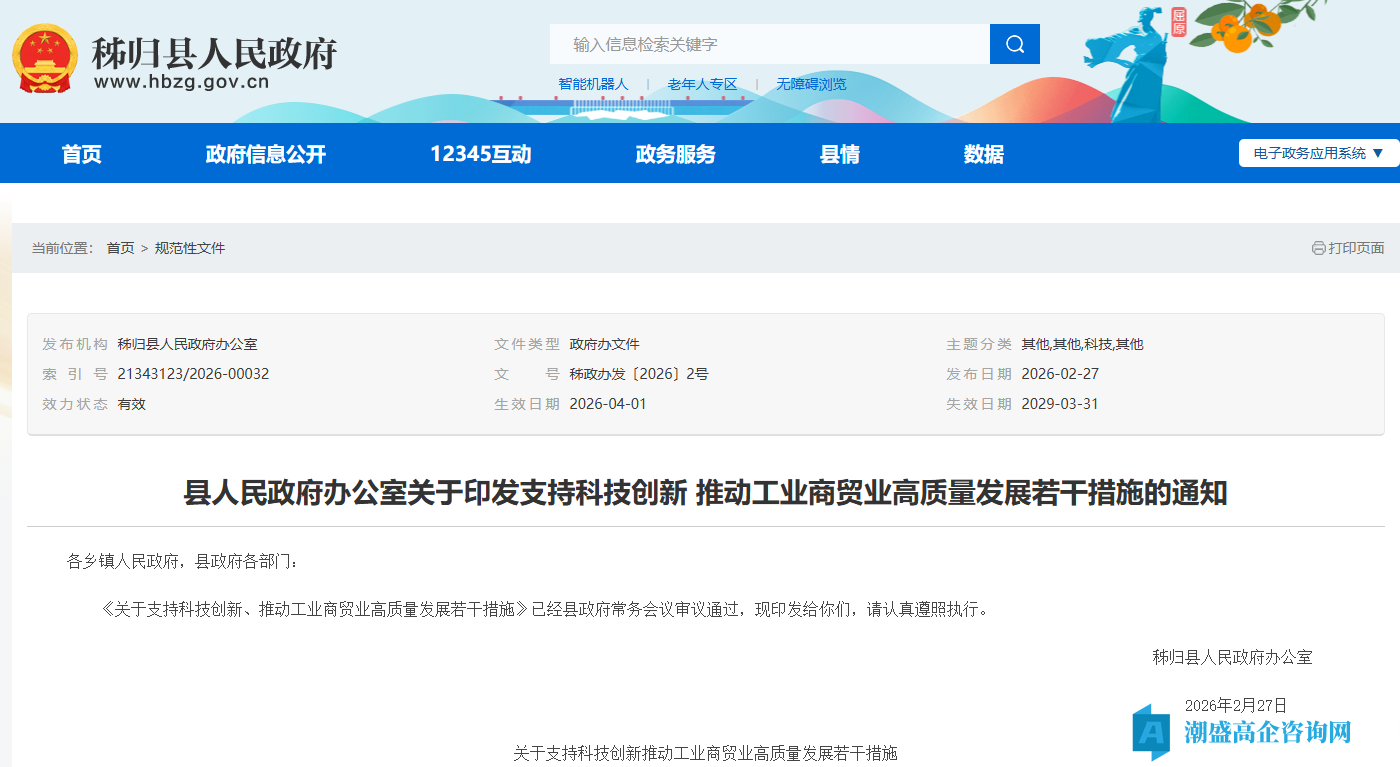Click the dropdown arrow next to 电子政务应用系统
This screenshot has width=1400, height=767.
click(1378, 153)
